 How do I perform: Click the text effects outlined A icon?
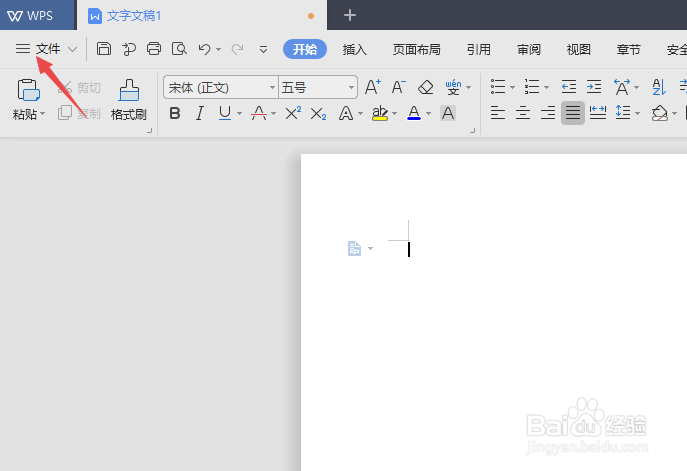click(346, 113)
